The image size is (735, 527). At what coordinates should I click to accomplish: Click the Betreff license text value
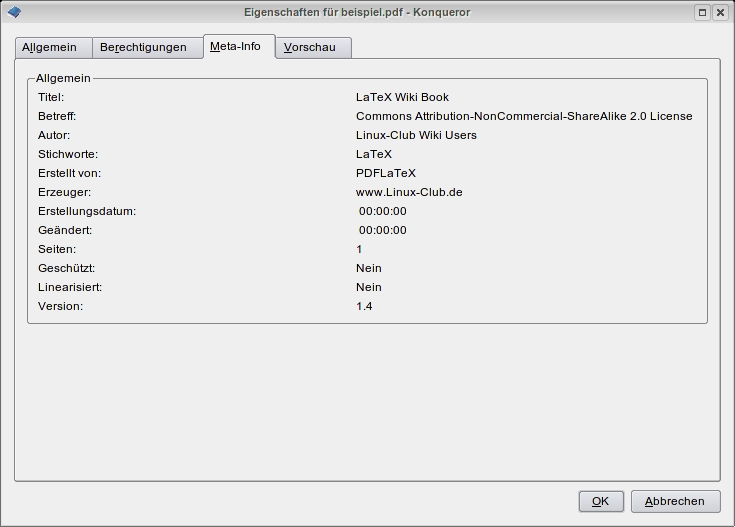524,116
